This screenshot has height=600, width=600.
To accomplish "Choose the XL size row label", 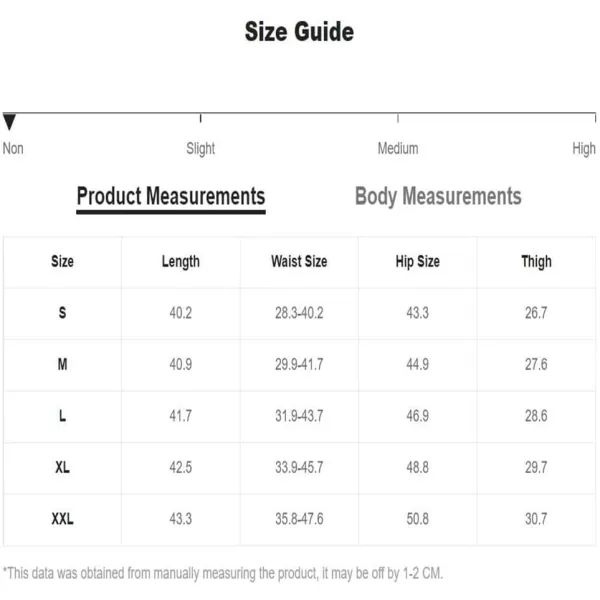I will click(x=62, y=467).
